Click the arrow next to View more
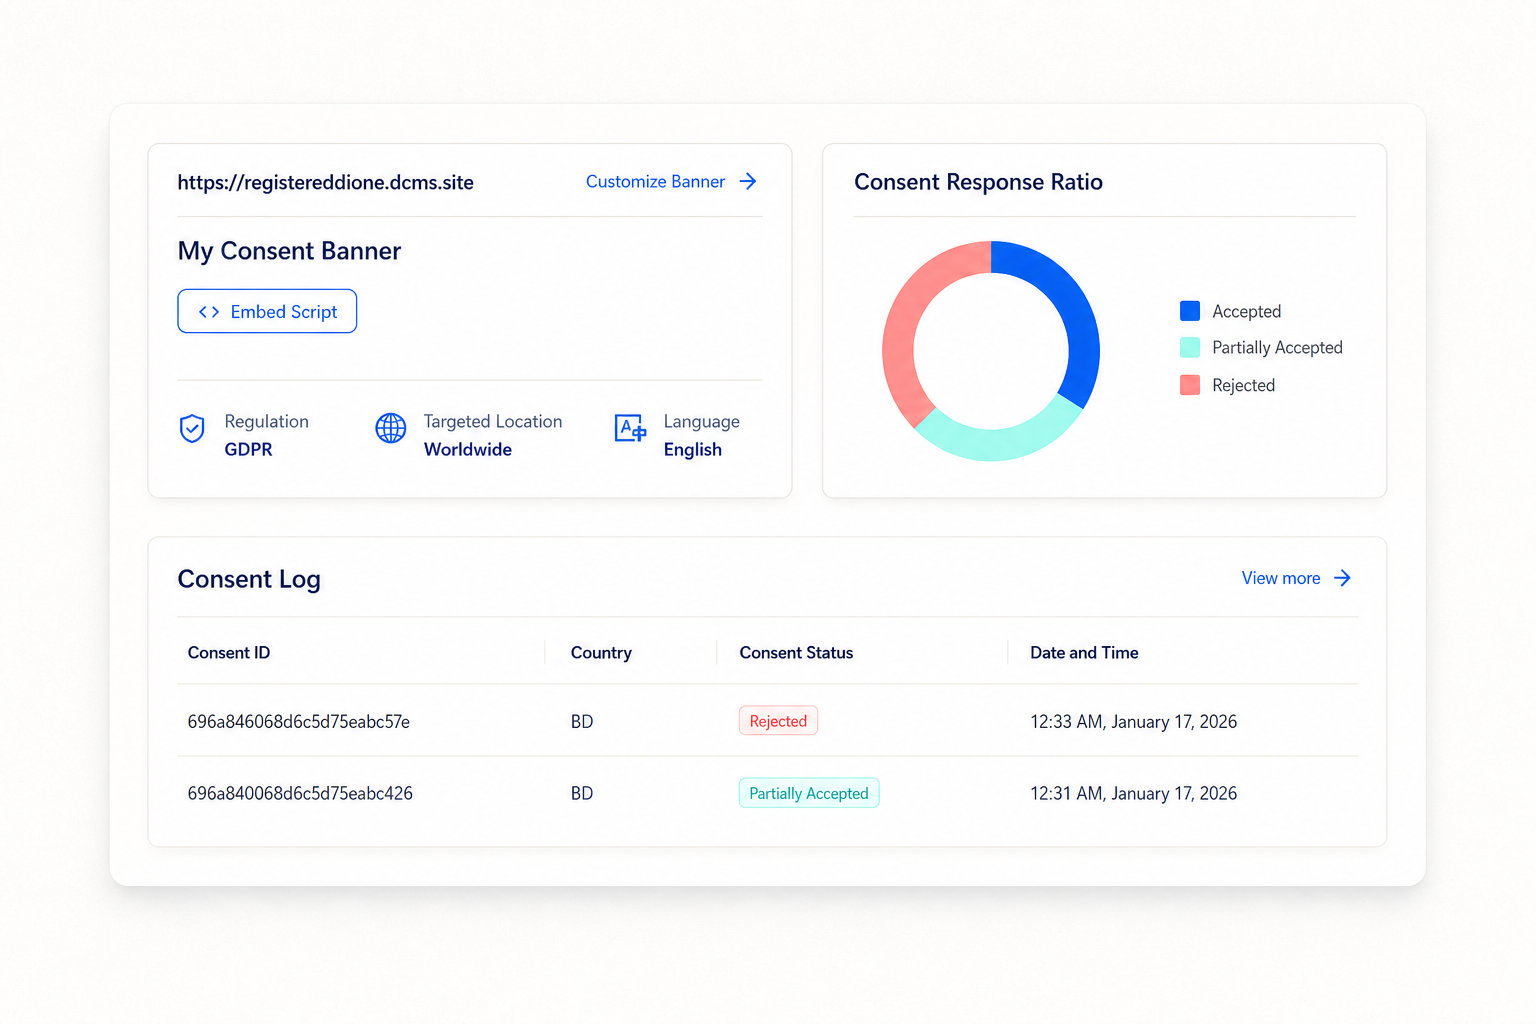 (1342, 578)
